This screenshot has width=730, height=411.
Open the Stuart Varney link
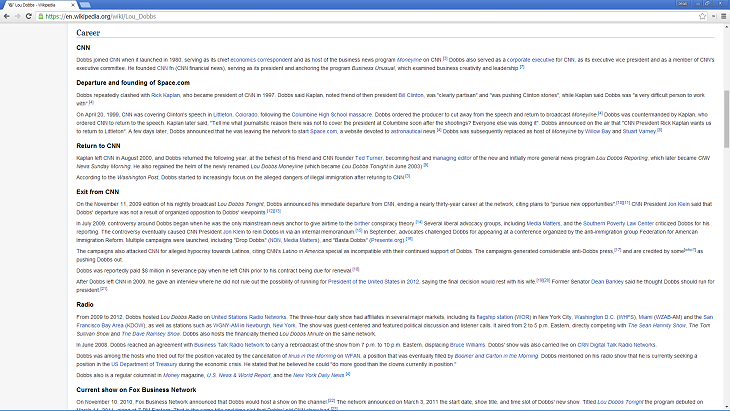click(639, 132)
